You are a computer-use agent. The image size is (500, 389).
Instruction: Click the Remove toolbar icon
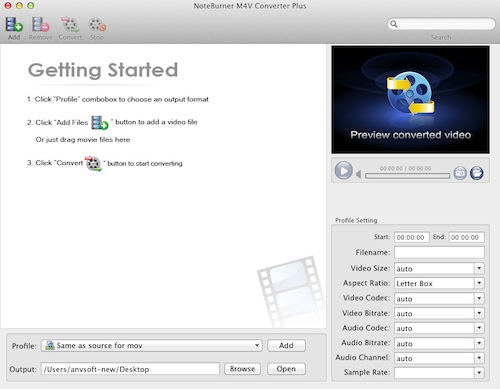[x=40, y=25]
